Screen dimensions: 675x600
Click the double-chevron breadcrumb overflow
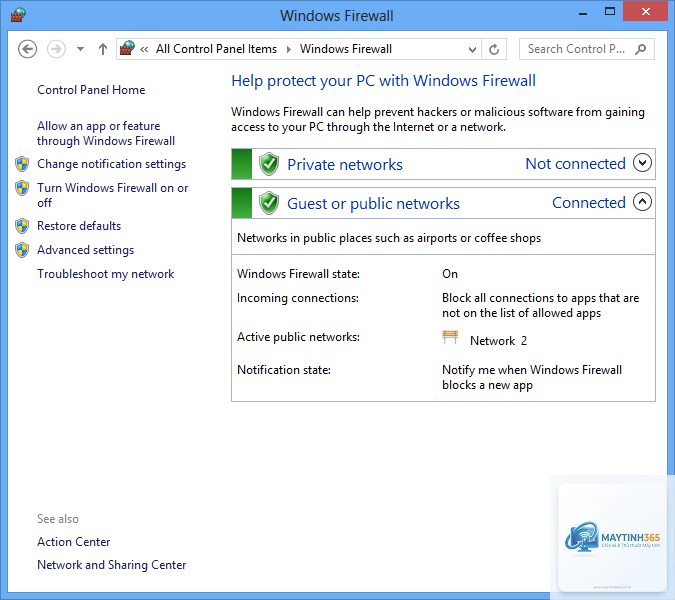[144, 49]
